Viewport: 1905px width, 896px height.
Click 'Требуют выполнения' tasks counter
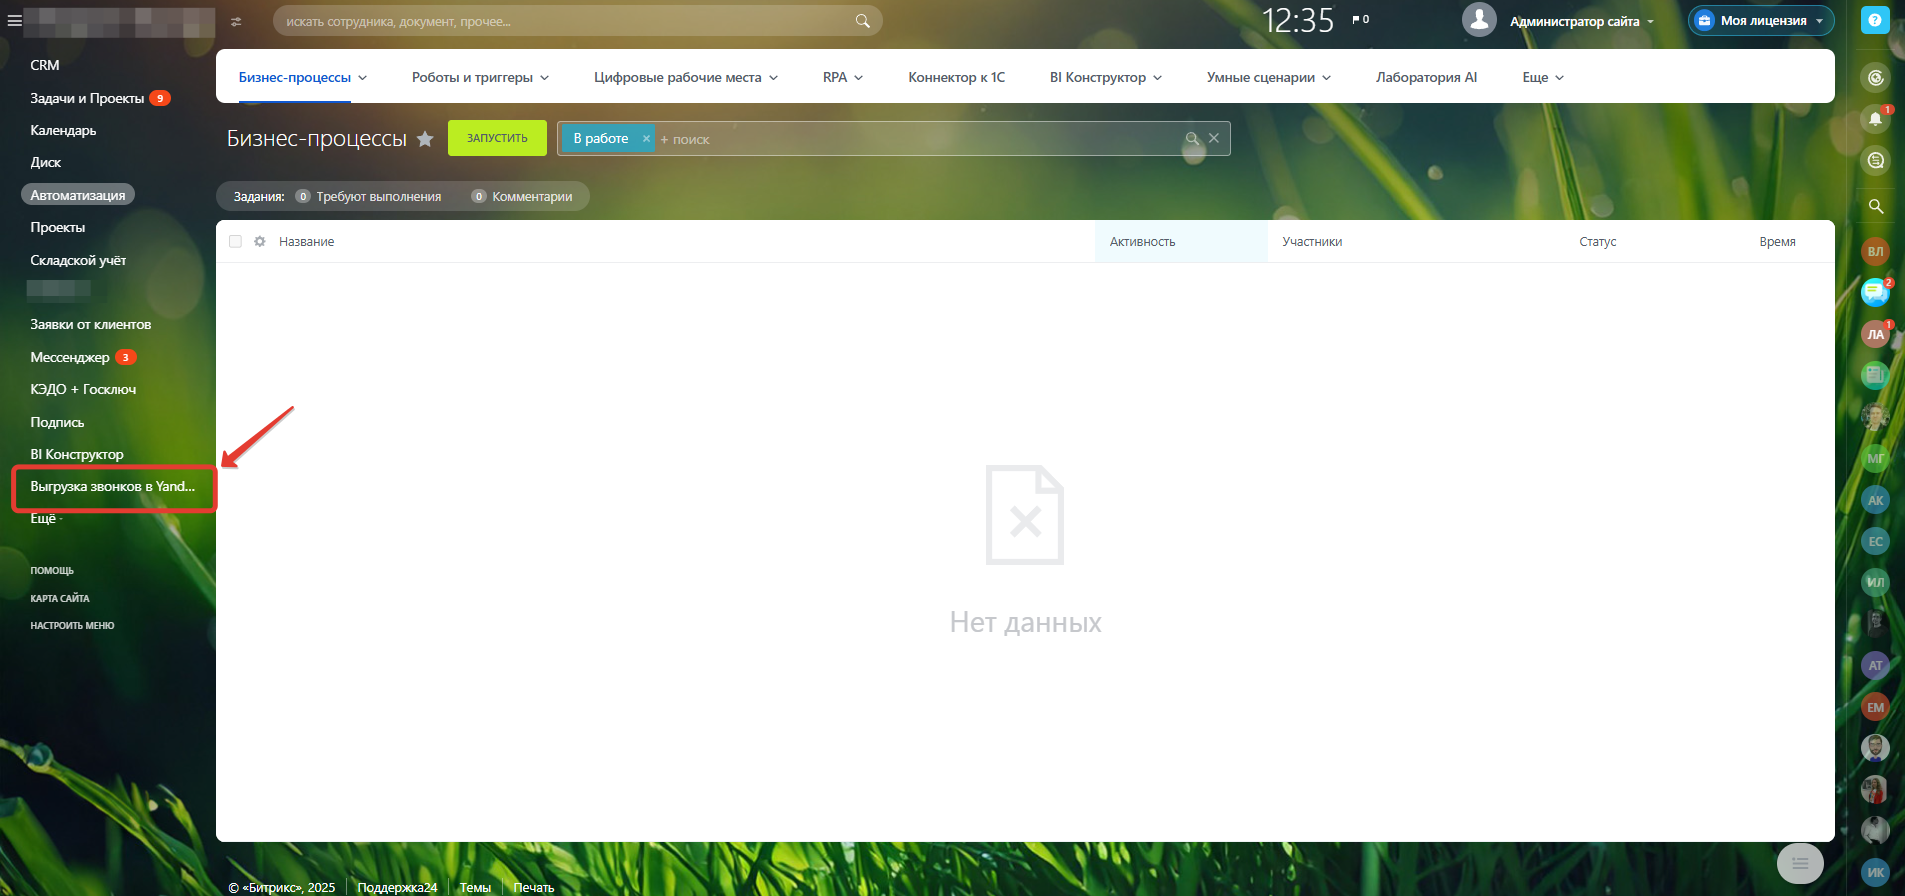(x=368, y=196)
